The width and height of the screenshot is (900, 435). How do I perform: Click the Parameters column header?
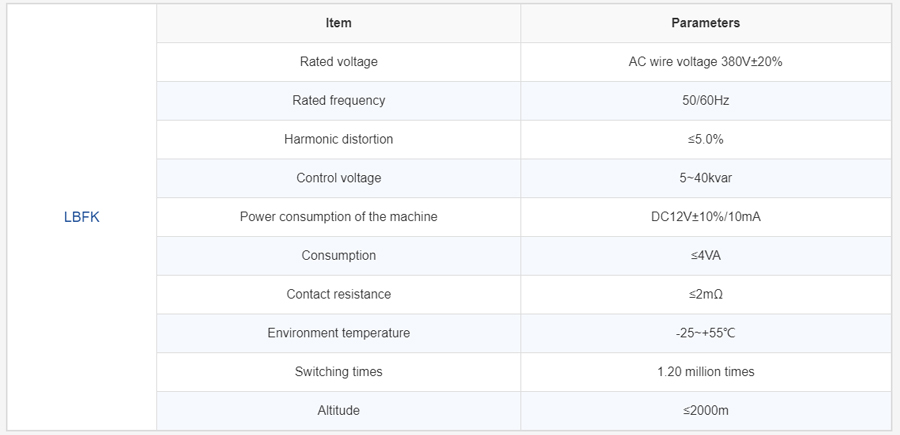pos(705,23)
